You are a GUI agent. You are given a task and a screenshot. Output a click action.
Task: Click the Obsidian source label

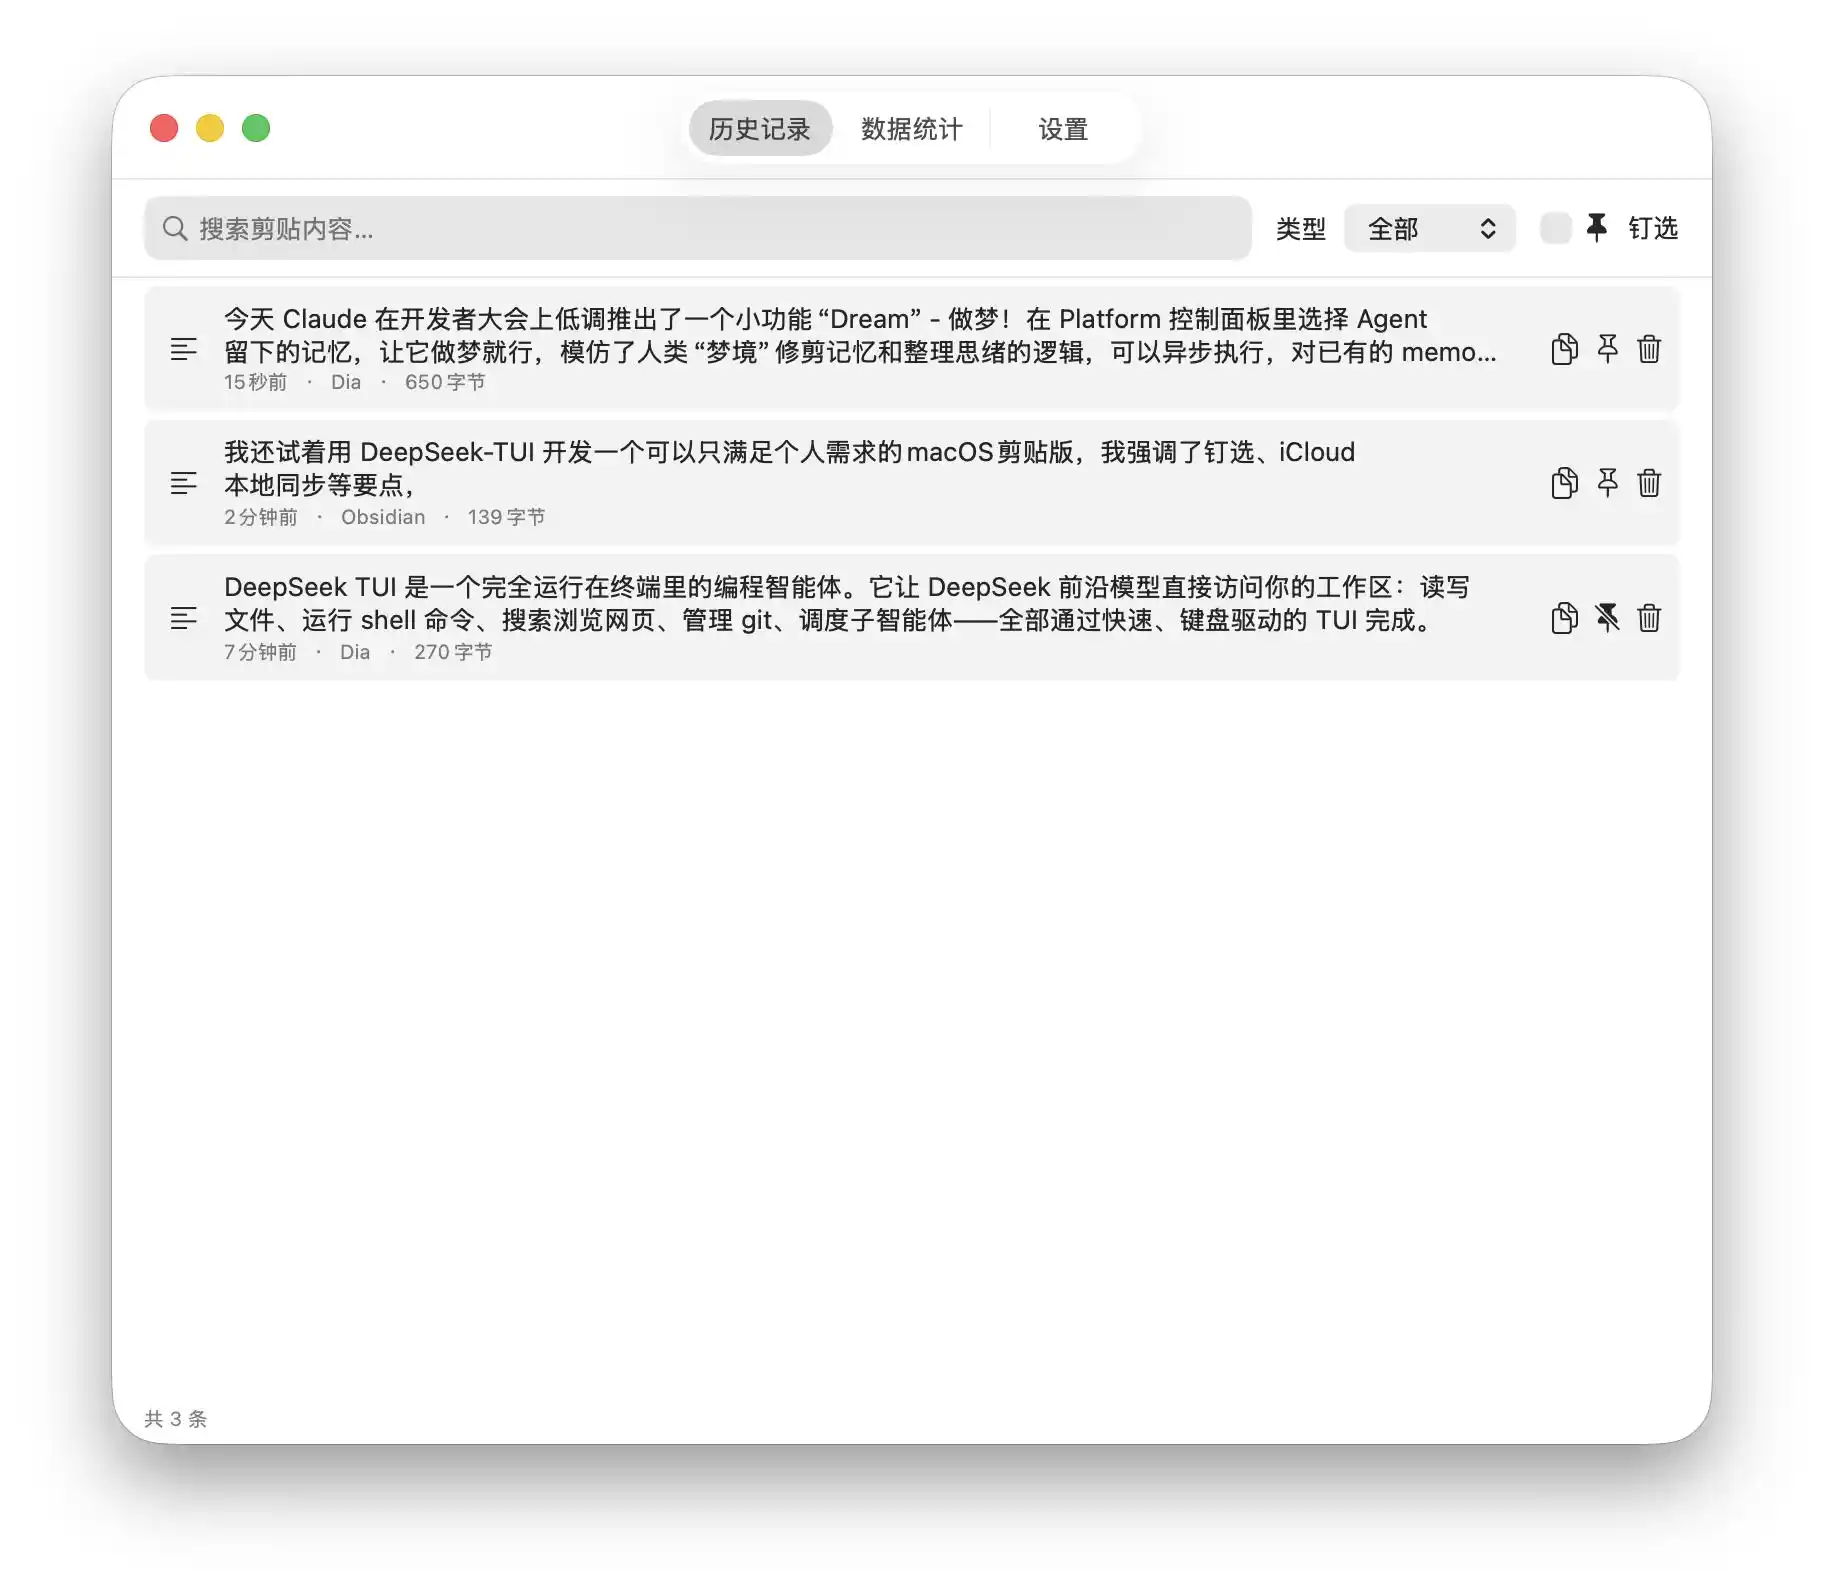[x=383, y=517]
